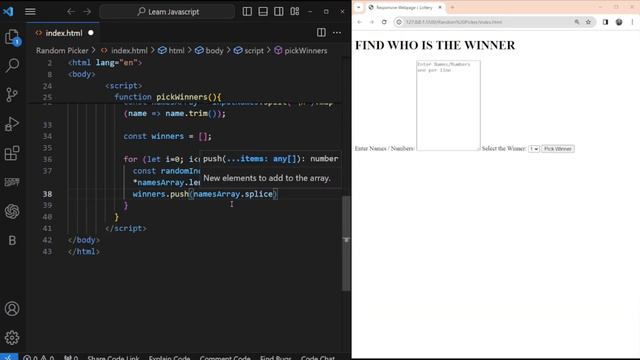The height and width of the screenshot is (360, 640).
Task: Click the 'const winners = [];' line
Action: (168, 136)
